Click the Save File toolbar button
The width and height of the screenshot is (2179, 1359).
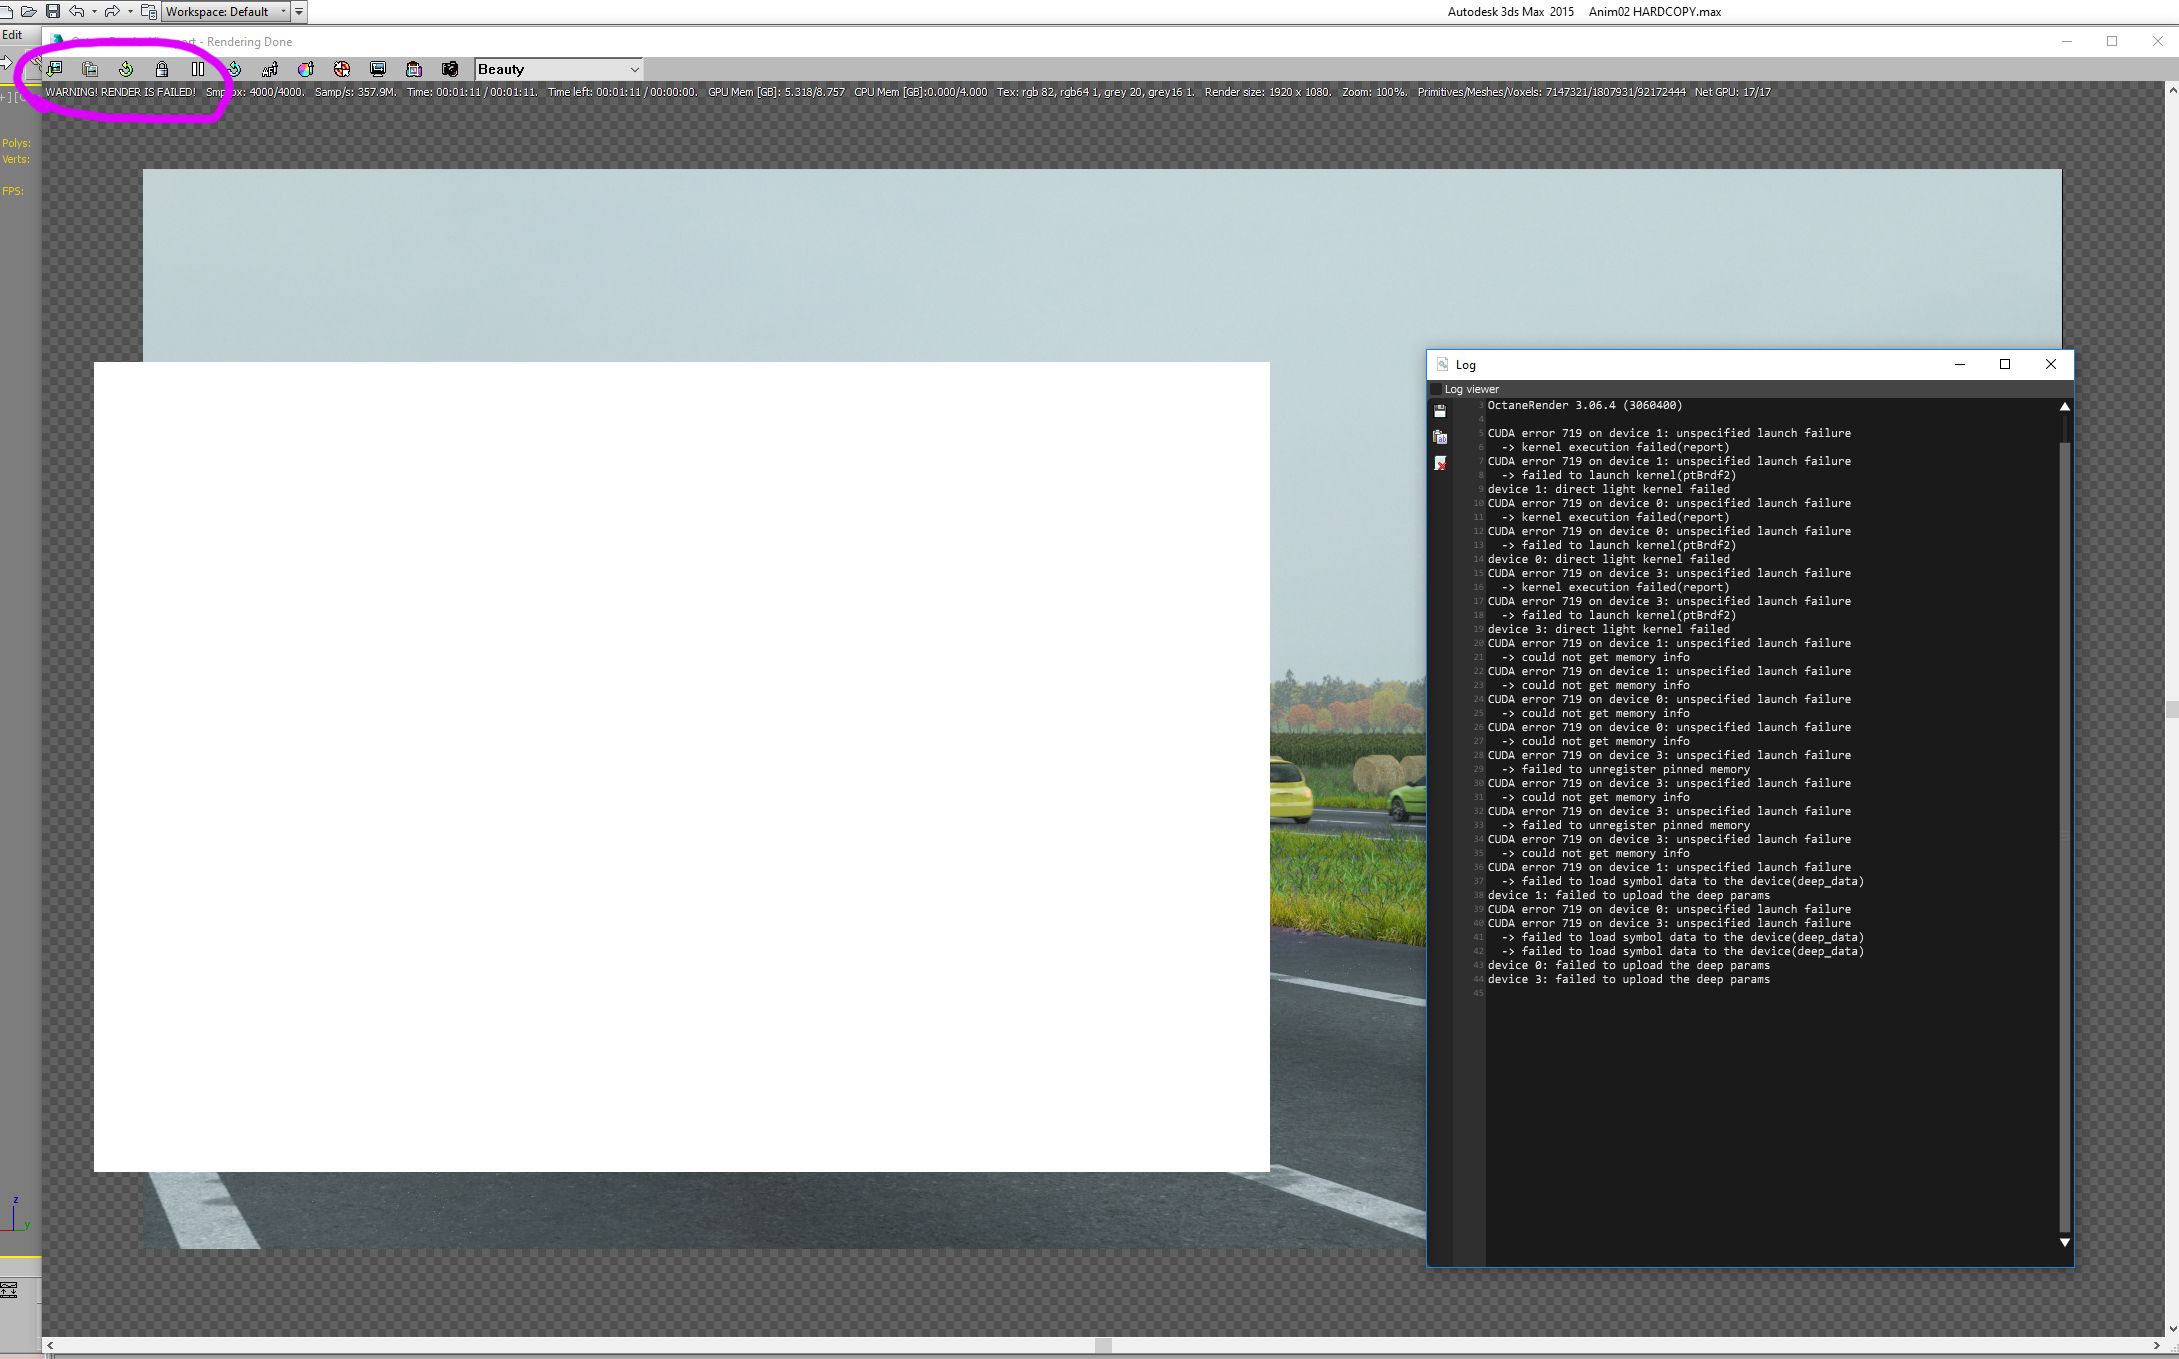(x=53, y=11)
